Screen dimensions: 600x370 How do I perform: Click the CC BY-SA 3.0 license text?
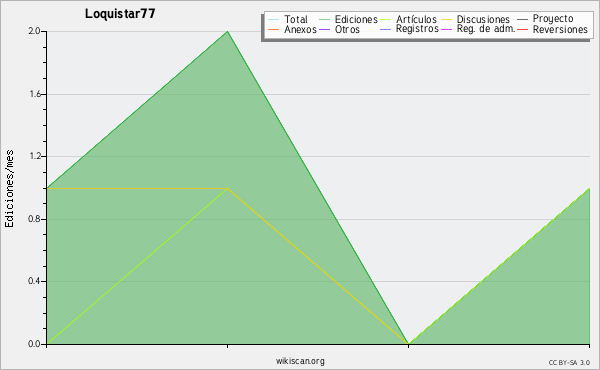(569, 362)
